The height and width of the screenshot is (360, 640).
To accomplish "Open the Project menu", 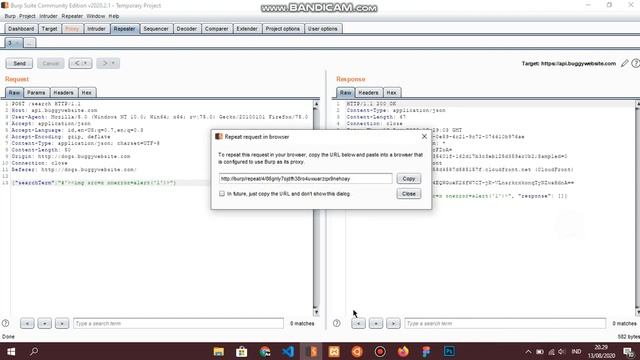I will (x=27, y=16).
